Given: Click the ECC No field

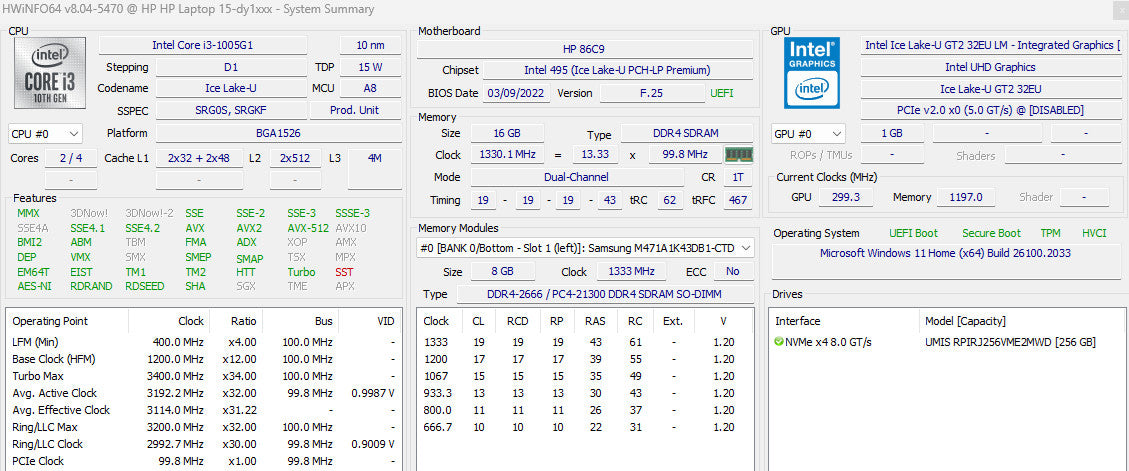Looking at the screenshot, I should [732, 272].
